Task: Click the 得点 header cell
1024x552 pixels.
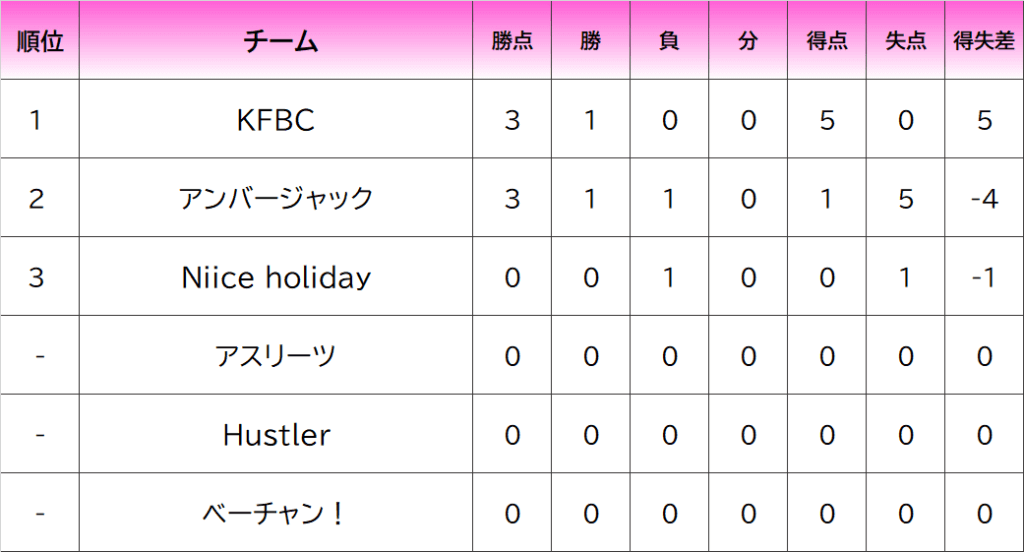Action: [x=827, y=41]
